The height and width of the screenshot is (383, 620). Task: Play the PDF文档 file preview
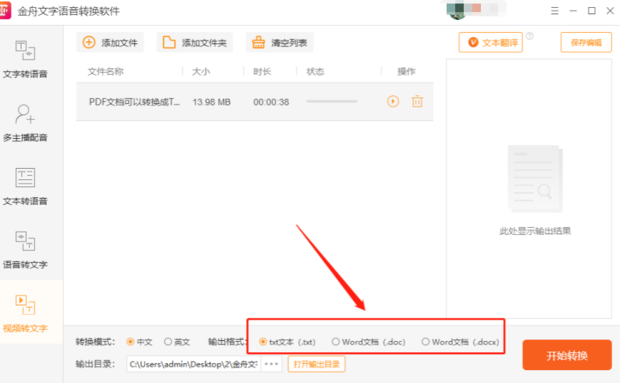(393, 102)
